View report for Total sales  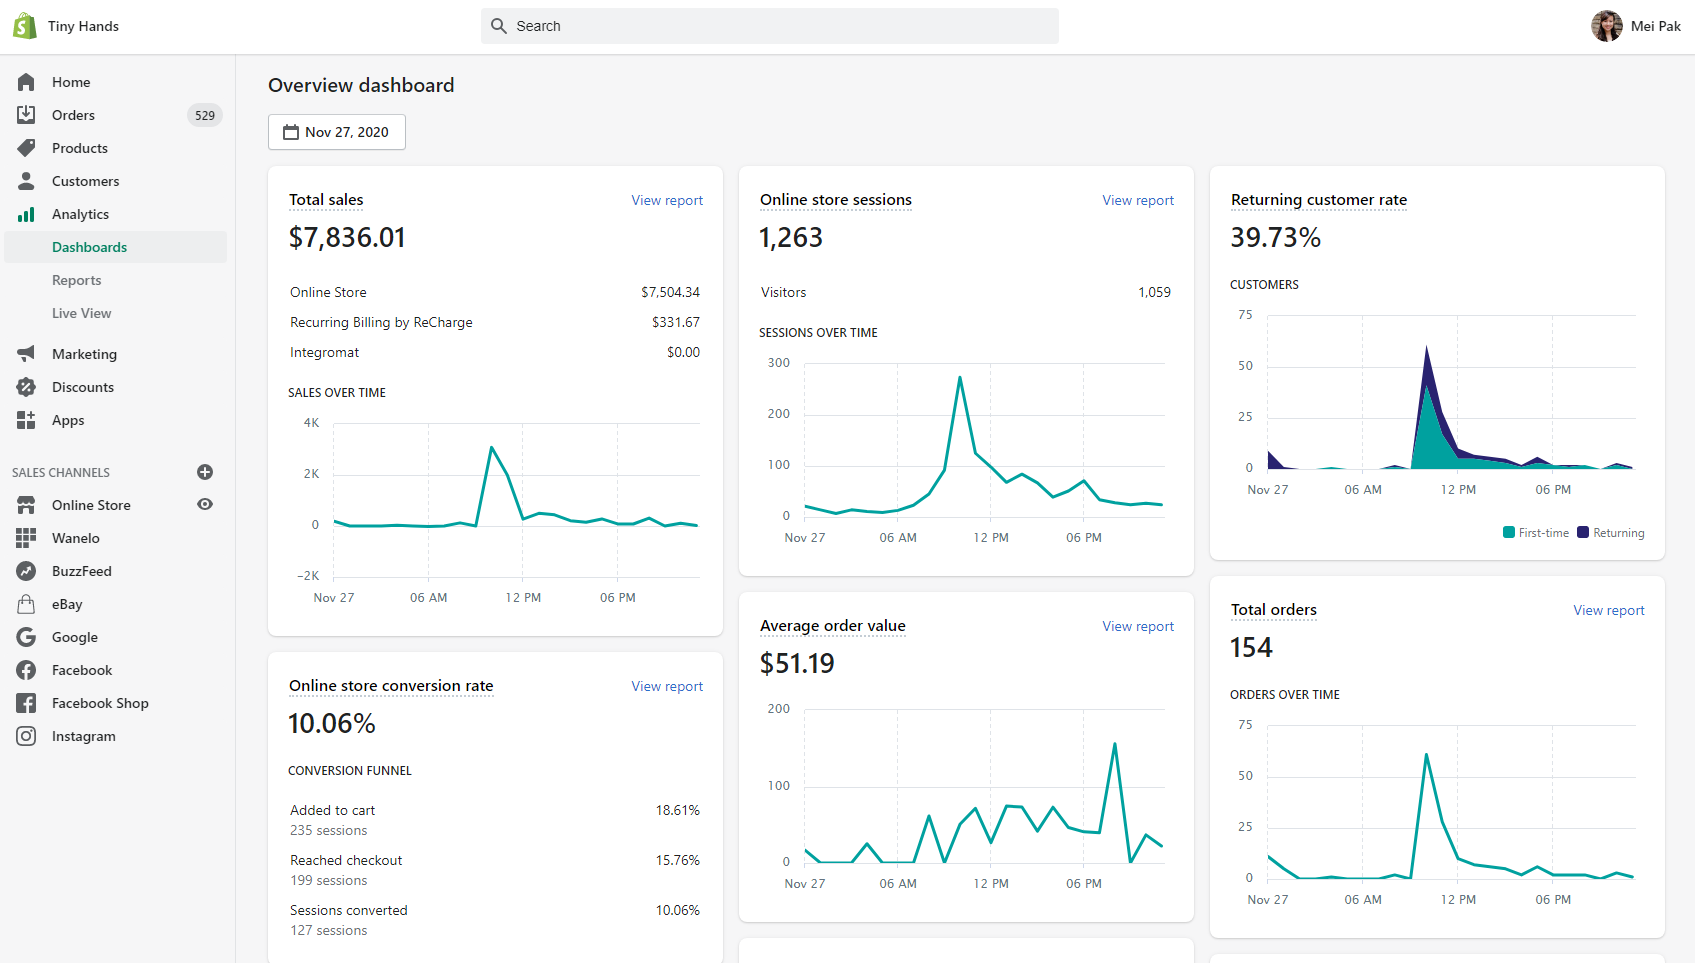pos(667,200)
